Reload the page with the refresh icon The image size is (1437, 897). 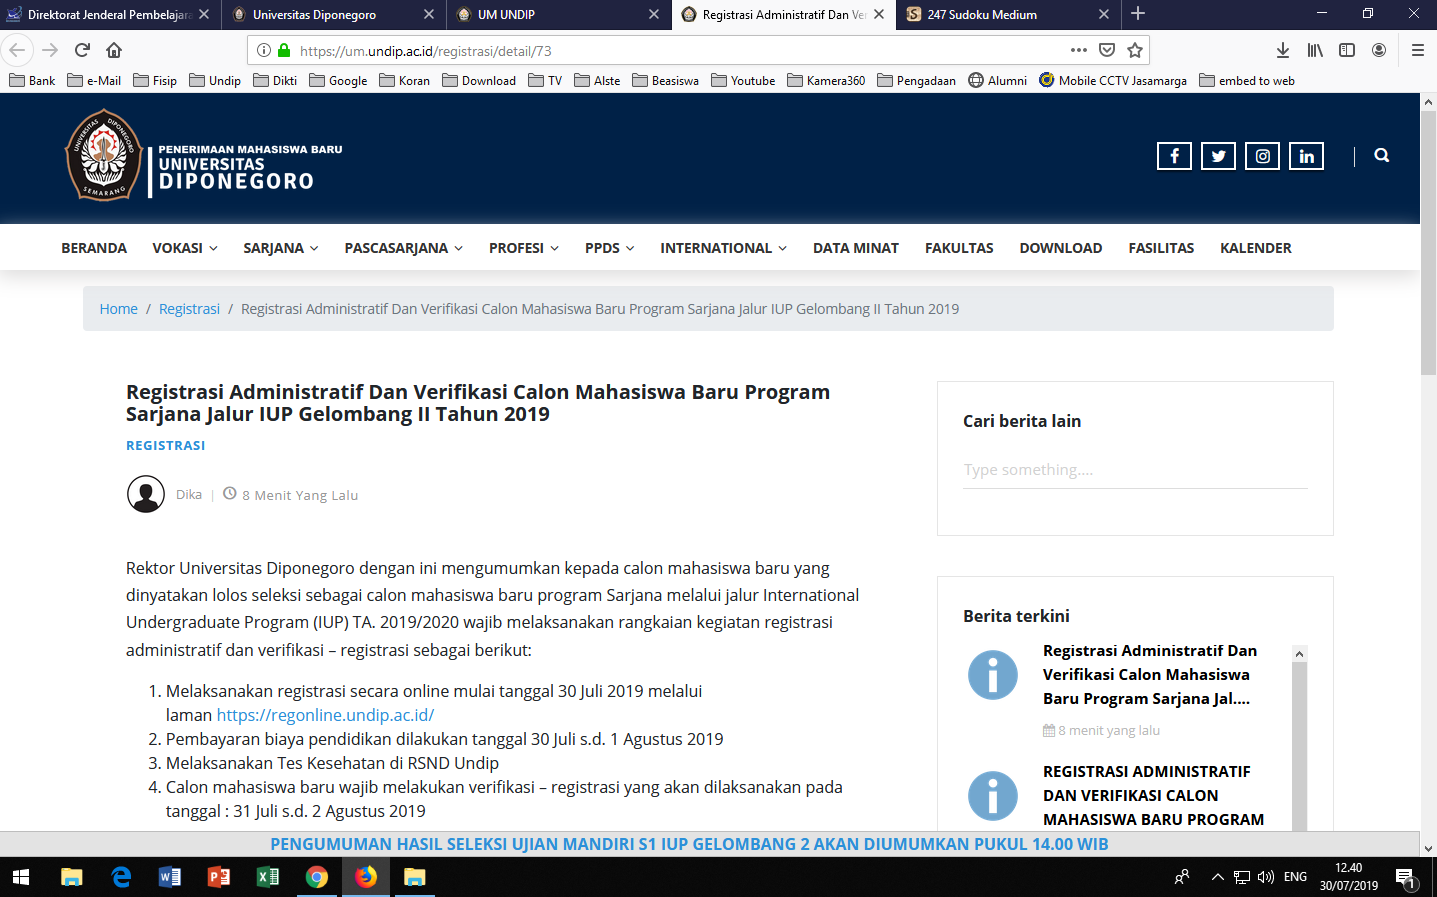pos(82,50)
